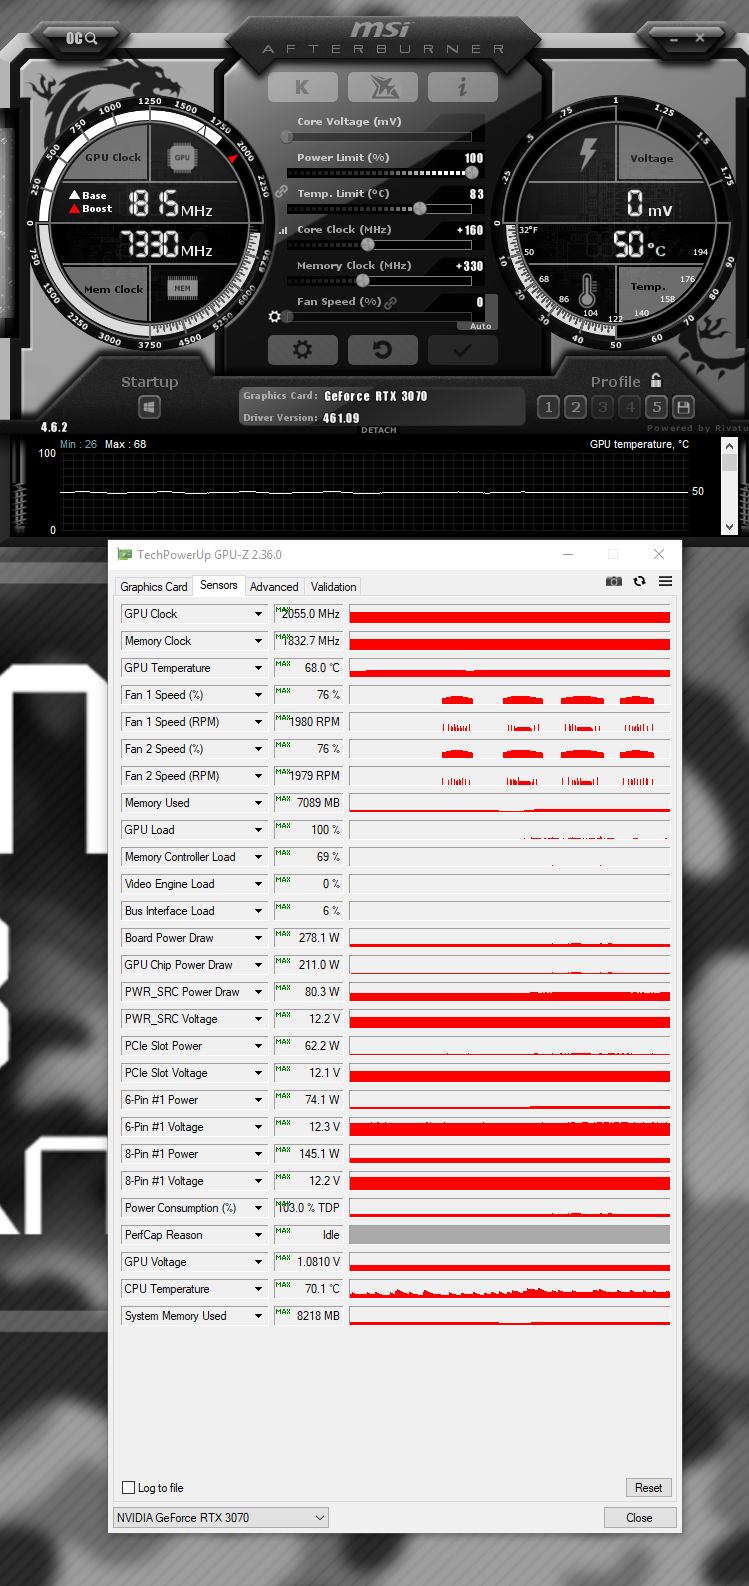The height and width of the screenshot is (1586, 749).
Task: Click the Memory Used 7089 MB value
Action: [x=308, y=803]
